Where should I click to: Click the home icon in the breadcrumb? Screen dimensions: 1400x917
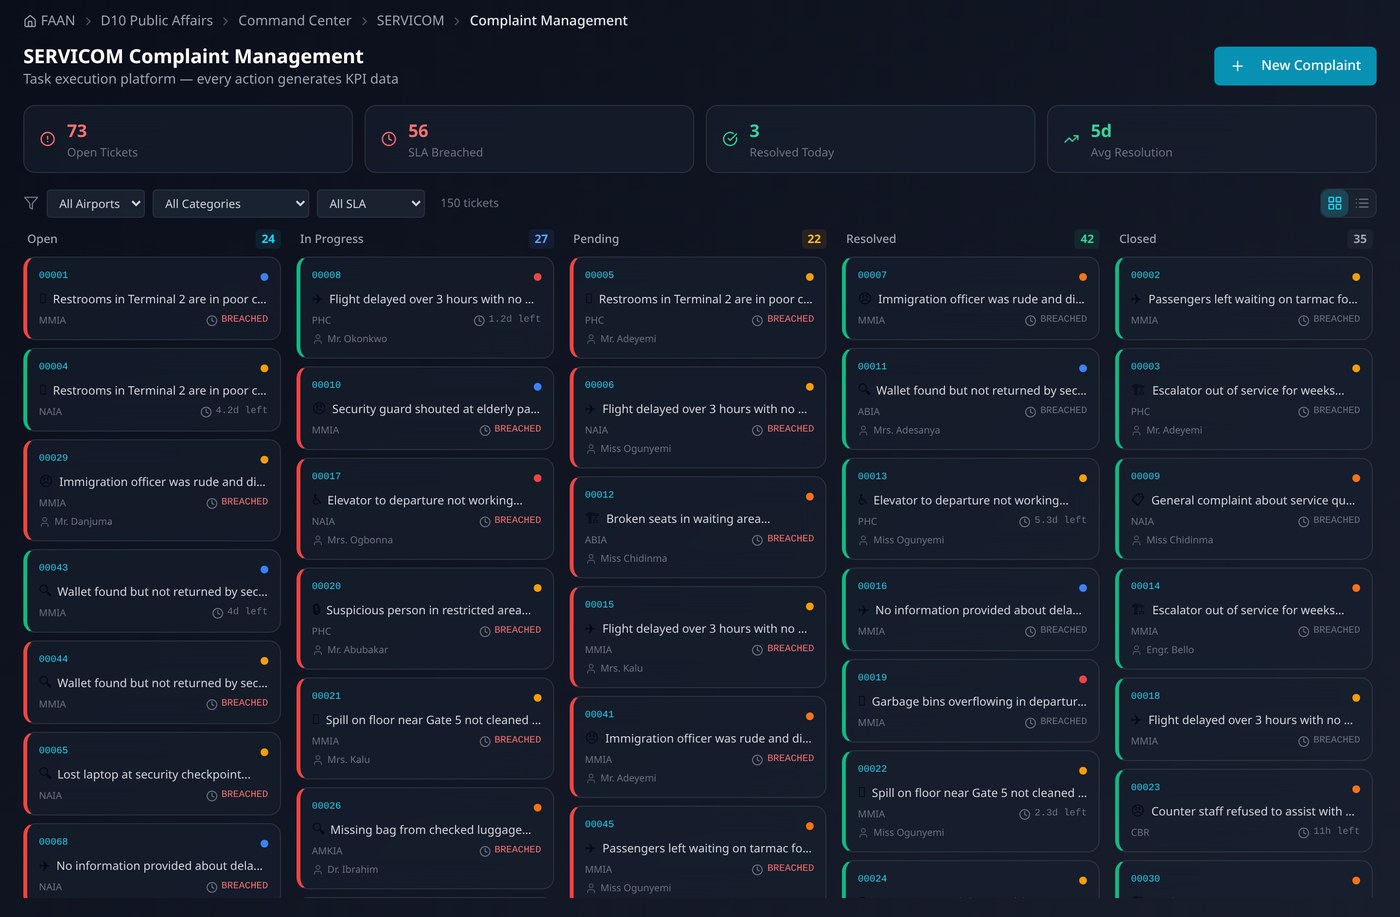coord(30,21)
